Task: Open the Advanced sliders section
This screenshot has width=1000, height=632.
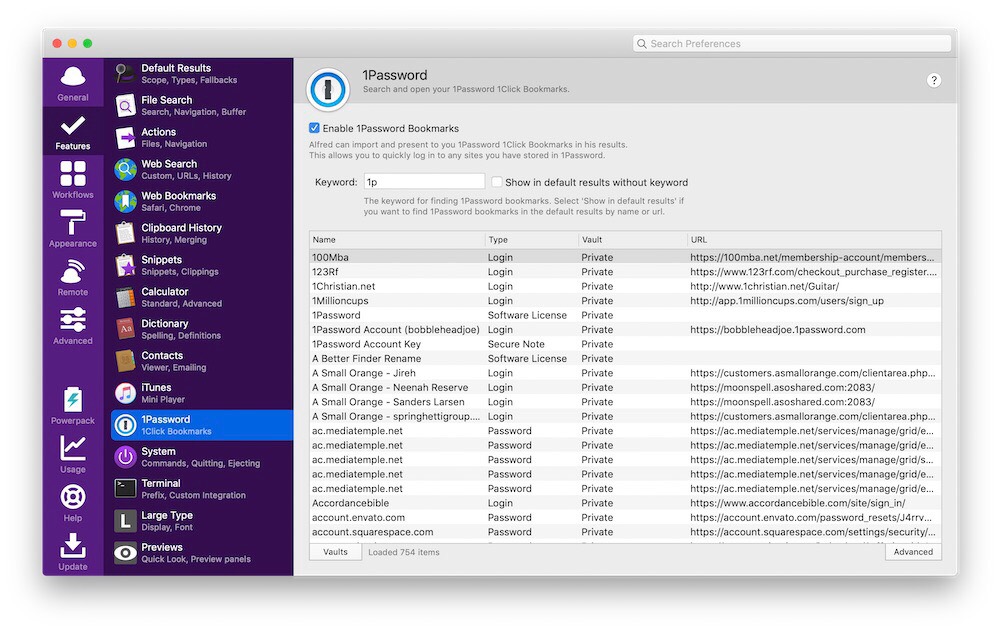Action: (x=73, y=326)
